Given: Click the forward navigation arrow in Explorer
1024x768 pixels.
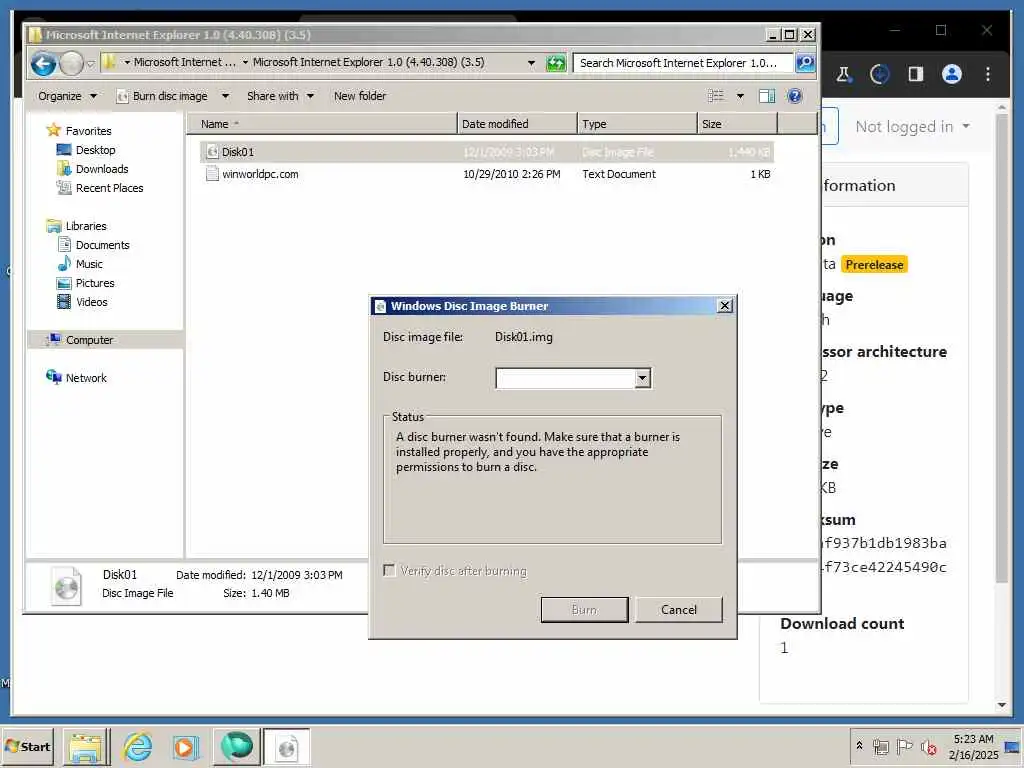Looking at the screenshot, I should (71, 63).
